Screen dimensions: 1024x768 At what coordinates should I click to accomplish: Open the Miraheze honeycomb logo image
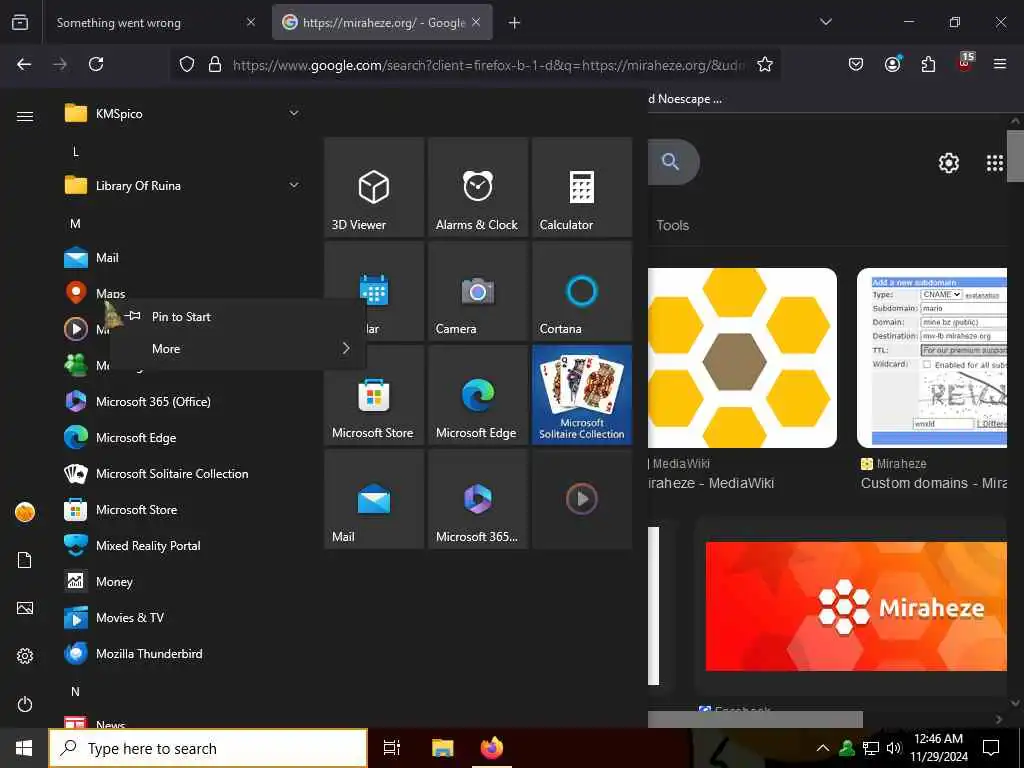[x=742, y=358]
